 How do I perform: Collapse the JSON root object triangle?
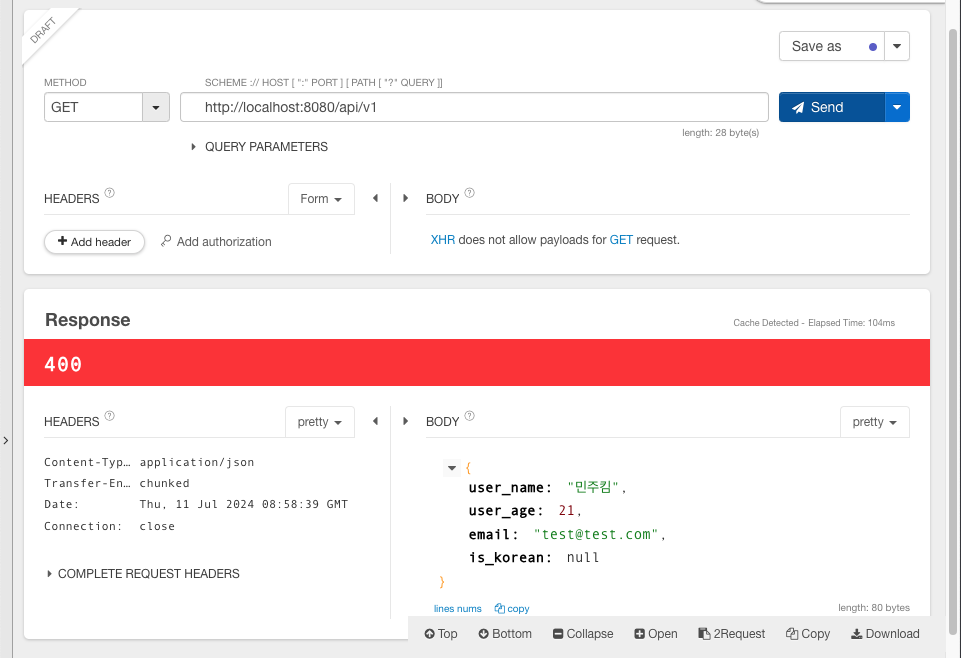(x=452, y=467)
